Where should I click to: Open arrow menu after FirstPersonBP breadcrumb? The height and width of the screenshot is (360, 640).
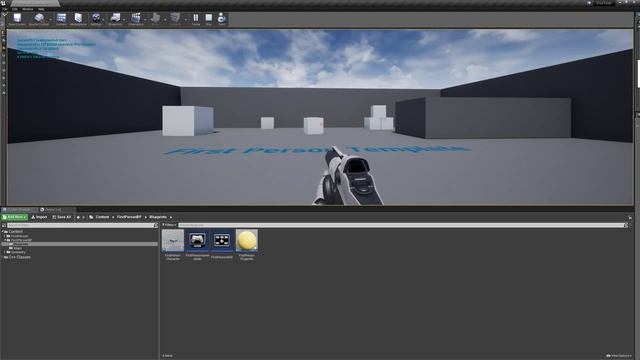click(145, 217)
